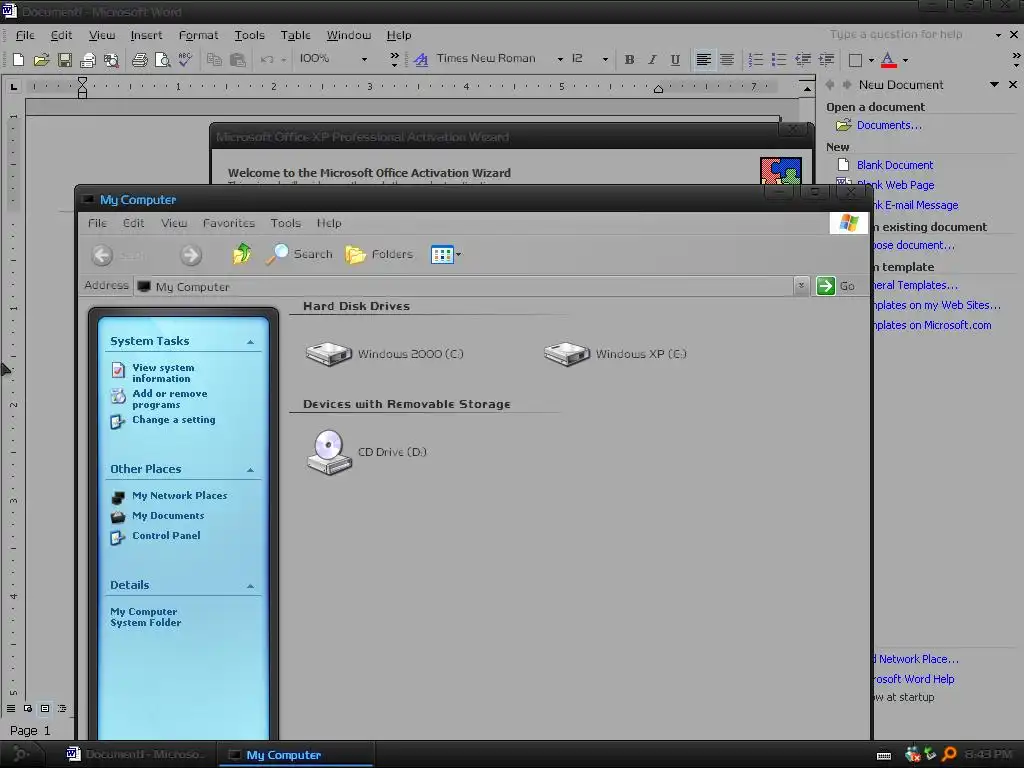Open the font size 12 dropdown
The height and width of the screenshot is (768, 1024).
click(605, 59)
